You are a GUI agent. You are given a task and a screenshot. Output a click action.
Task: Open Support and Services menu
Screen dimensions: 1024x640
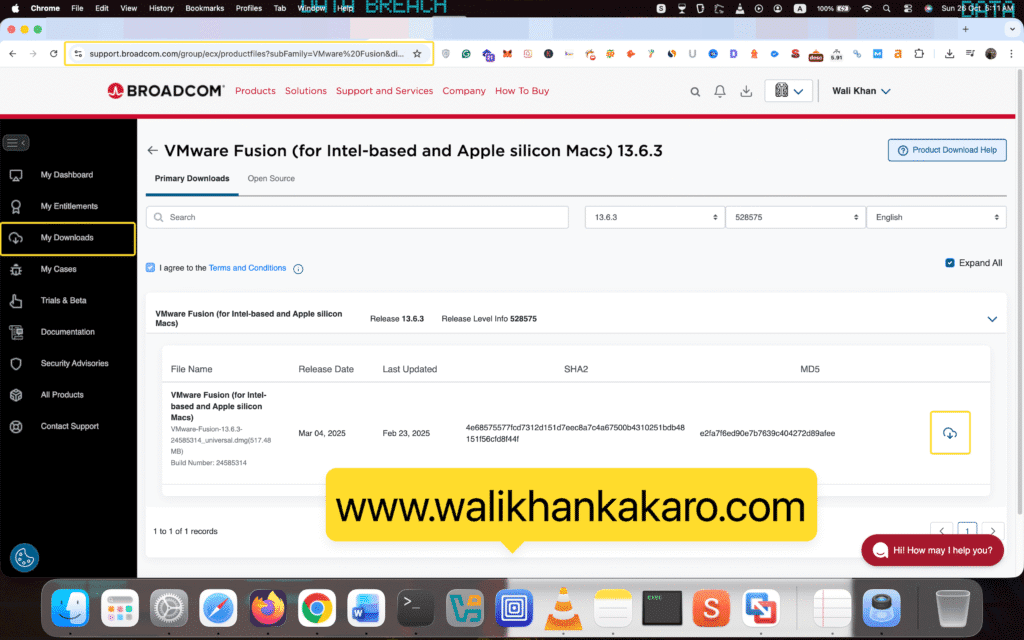coord(384,91)
